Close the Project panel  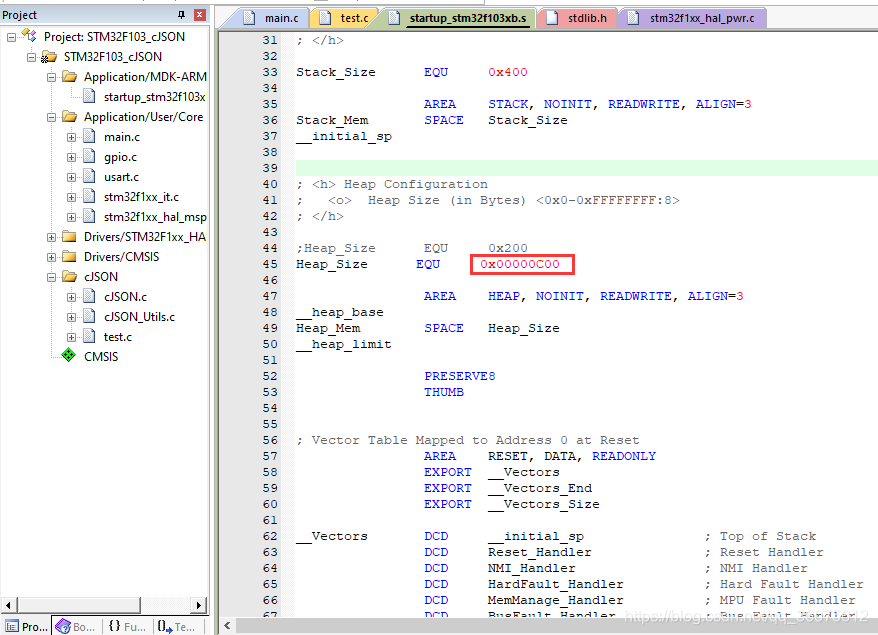(x=198, y=14)
